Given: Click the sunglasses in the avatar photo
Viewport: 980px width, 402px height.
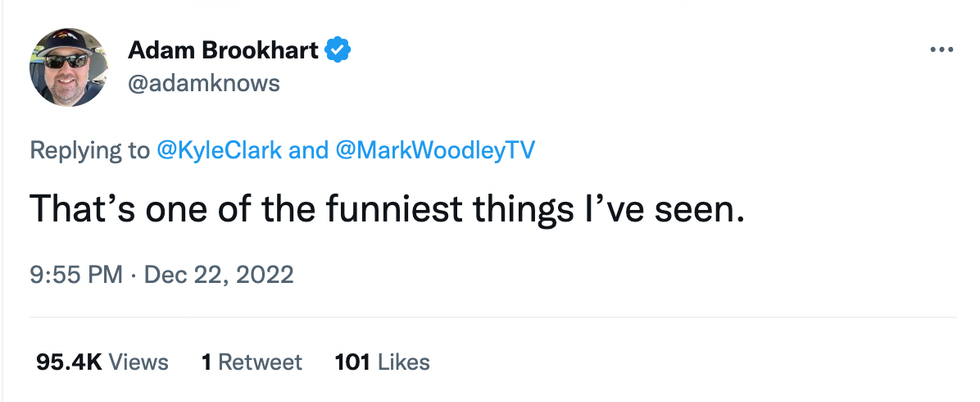Looking at the screenshot, I should [x=66, y=62].
